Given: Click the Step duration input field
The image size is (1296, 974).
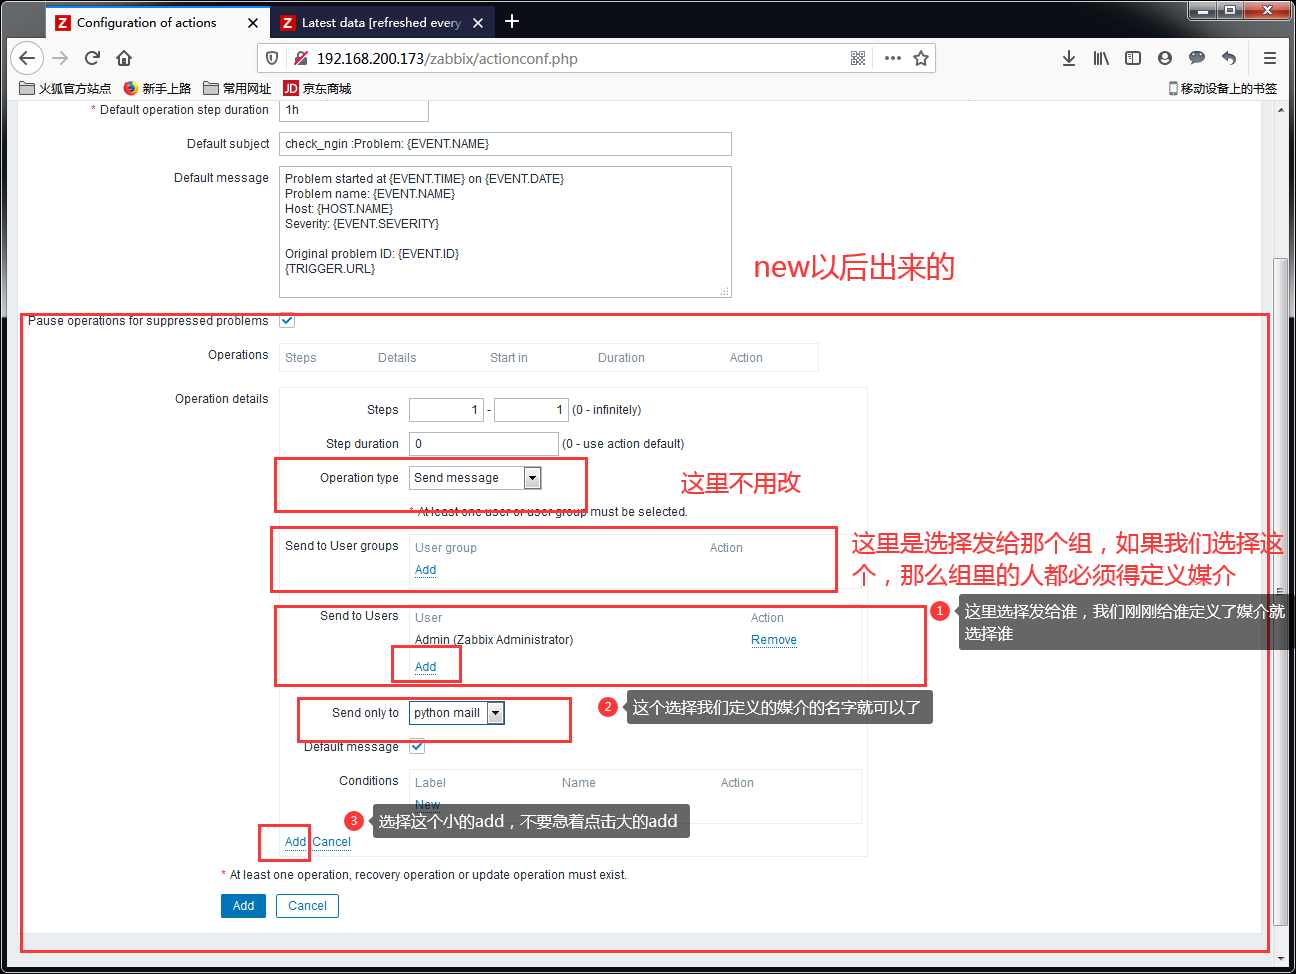Looking at the screenshot, I should tap(484, 444).
